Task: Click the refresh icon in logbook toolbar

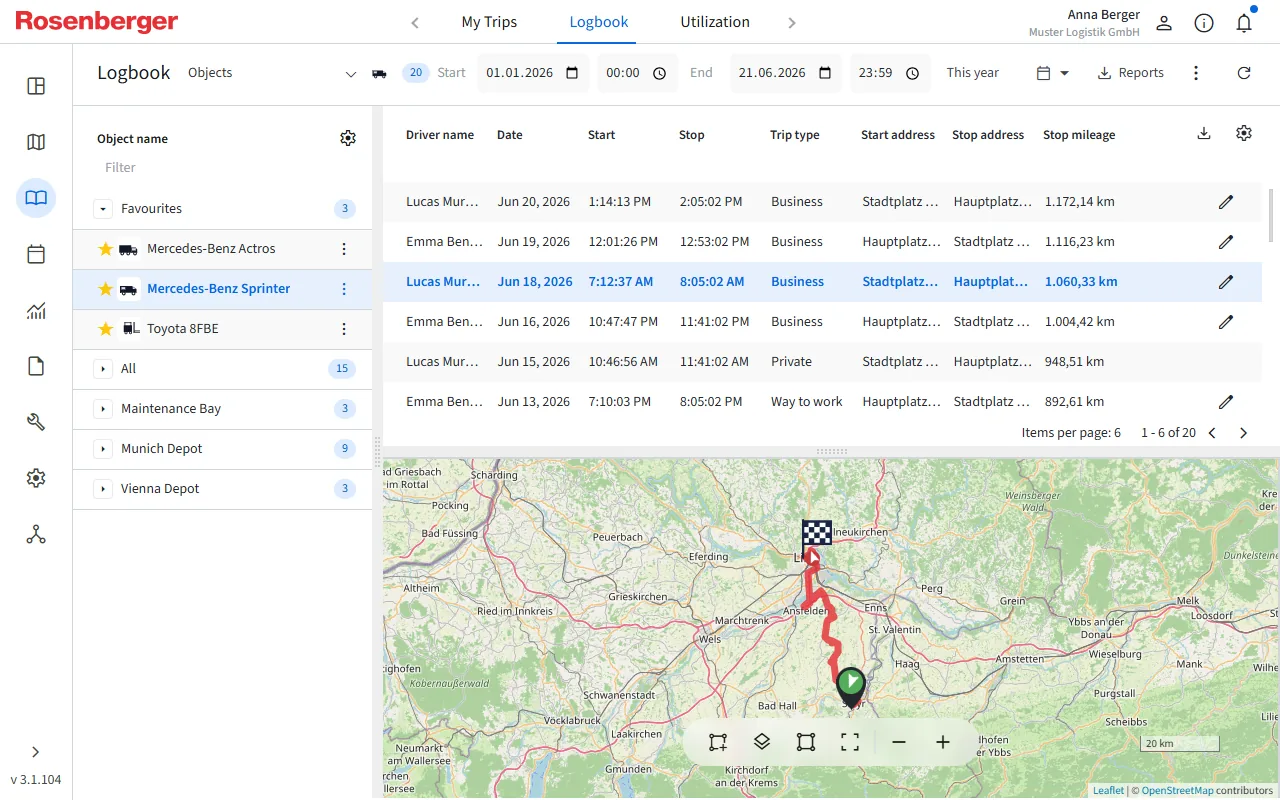Action: (x=1244, y=73)
